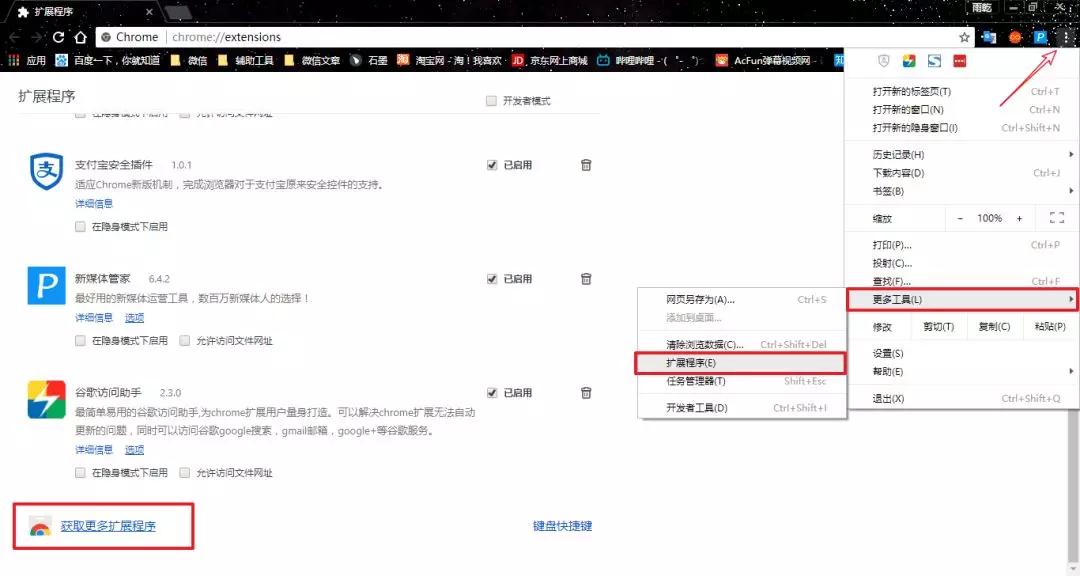This screenshot has width=1080, height=576.
Task: Enable the 开发者模式 checkbox
Action: [x=491, y=101]
